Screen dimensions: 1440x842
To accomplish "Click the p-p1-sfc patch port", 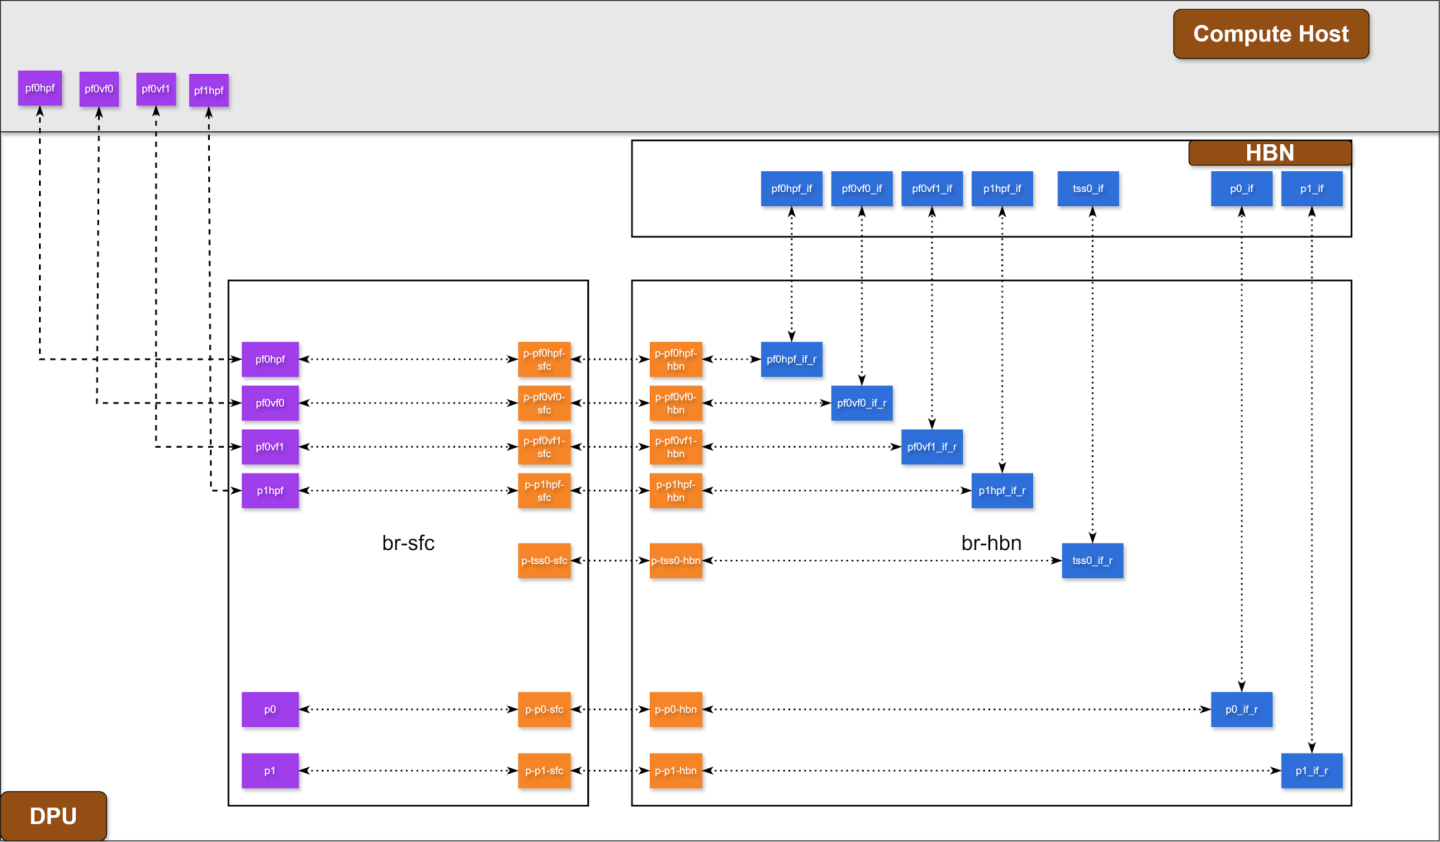I will [x=544, y=770].
